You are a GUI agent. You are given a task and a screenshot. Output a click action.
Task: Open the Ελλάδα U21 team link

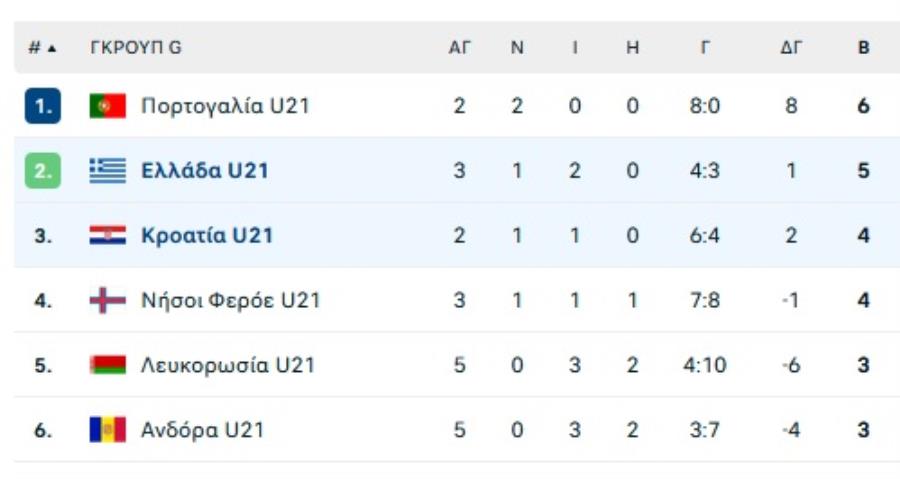pos(205,171)
